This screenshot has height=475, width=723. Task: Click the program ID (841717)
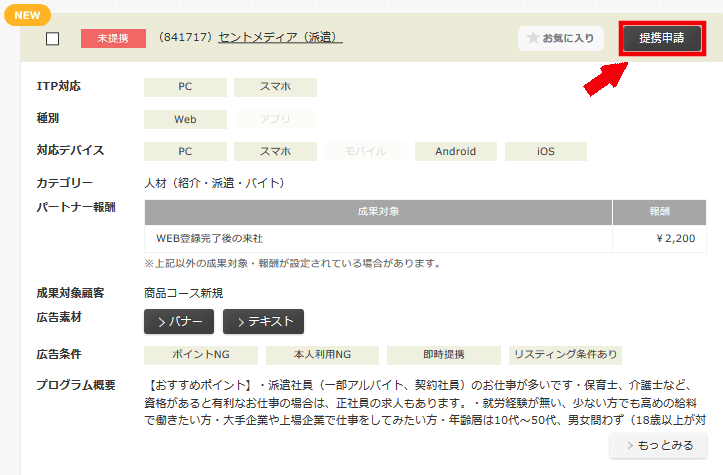tap(184, 37)
